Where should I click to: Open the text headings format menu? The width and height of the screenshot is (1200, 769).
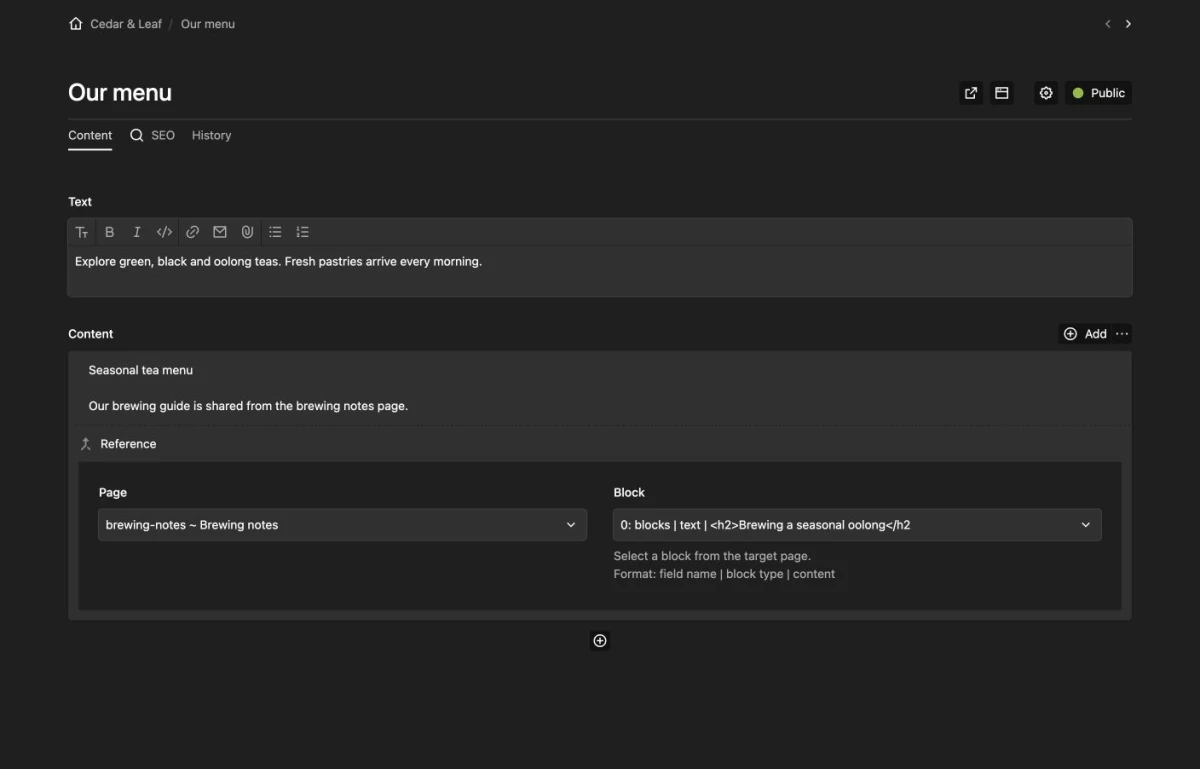pos(82,232)
